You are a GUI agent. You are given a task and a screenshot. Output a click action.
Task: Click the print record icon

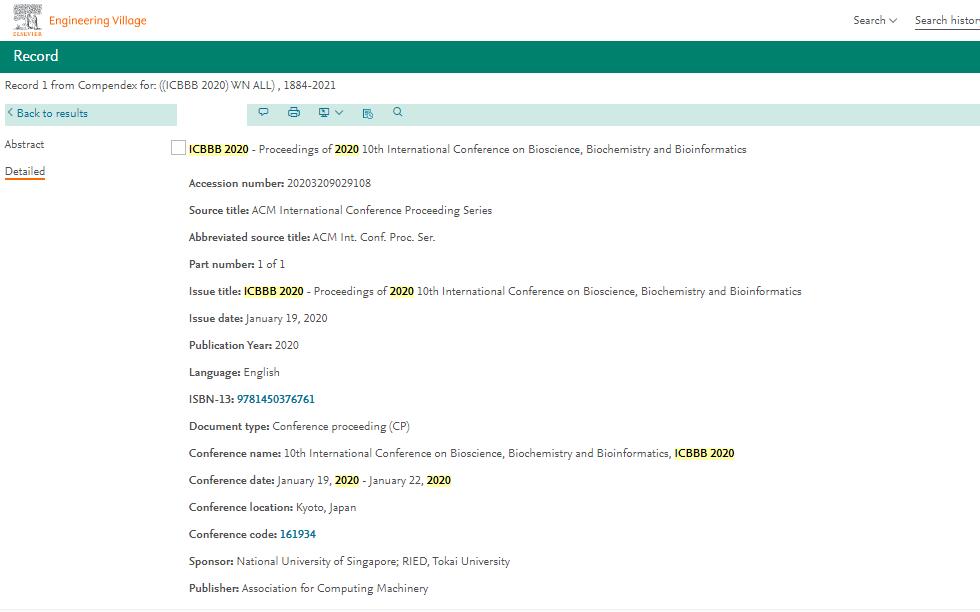[294, 113]
